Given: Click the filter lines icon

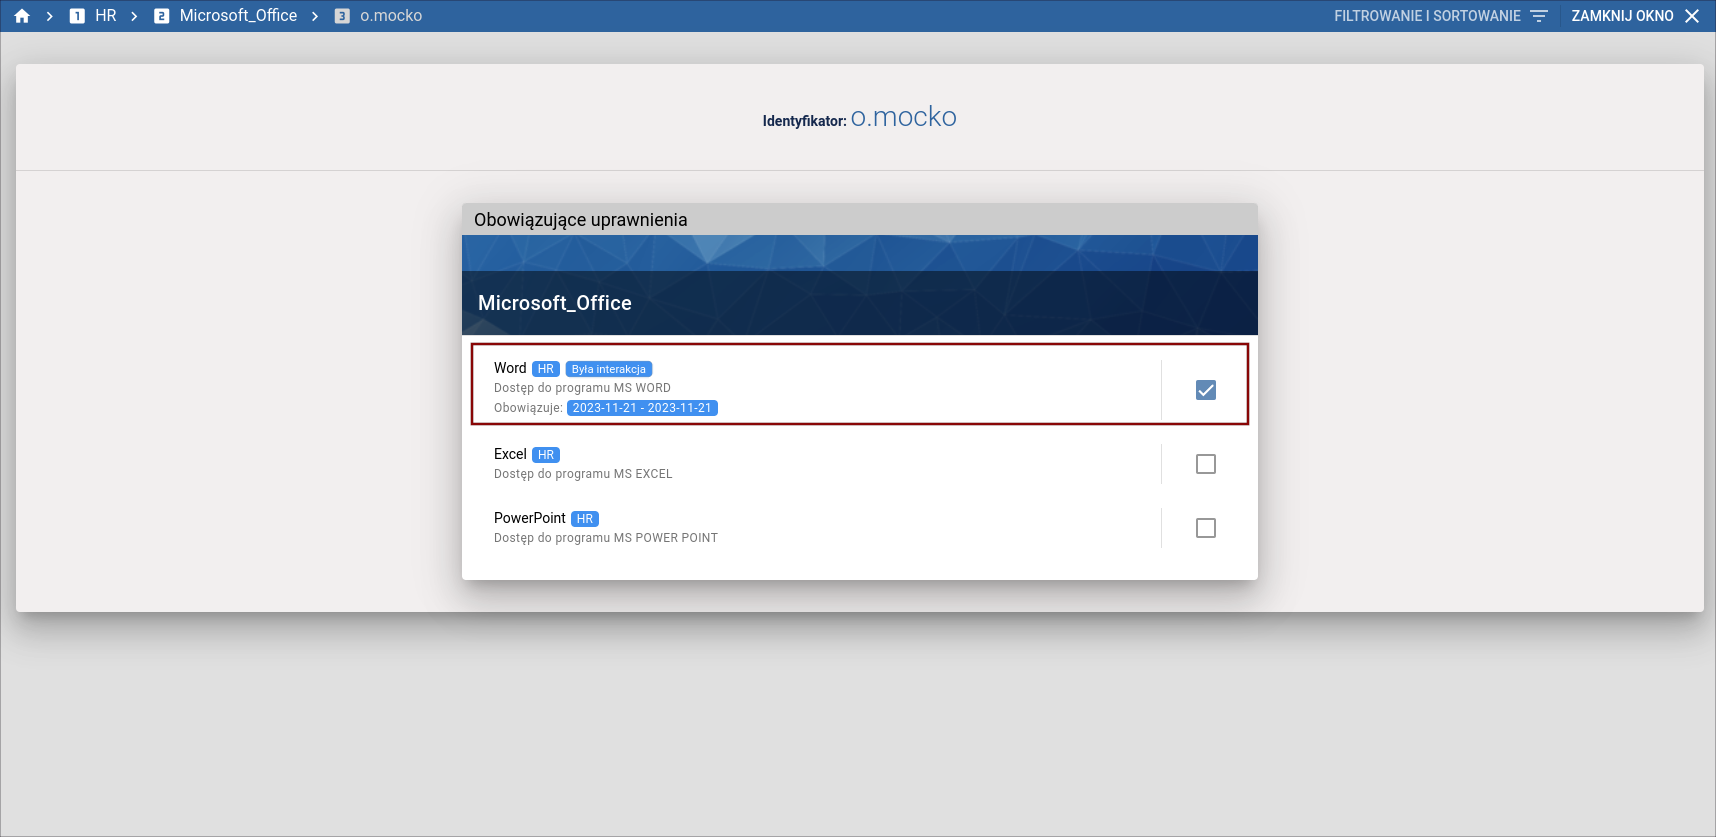Looking at the screenshot, I should point(1539,16).
